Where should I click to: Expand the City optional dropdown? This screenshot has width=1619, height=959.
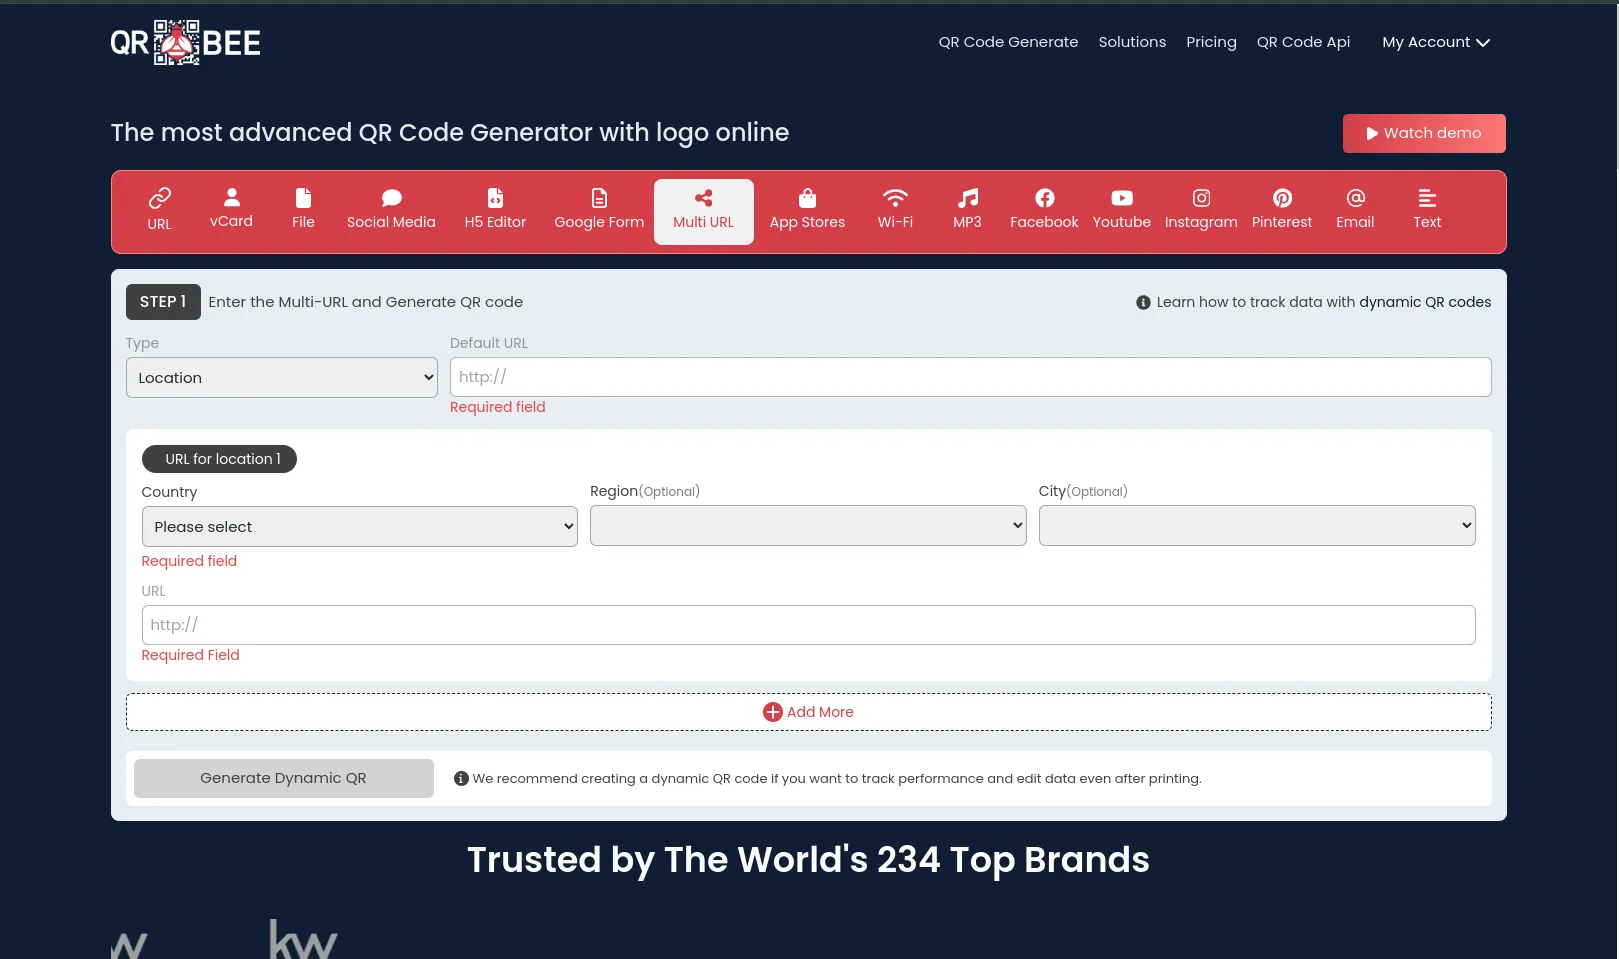(x=1257, y=526)
